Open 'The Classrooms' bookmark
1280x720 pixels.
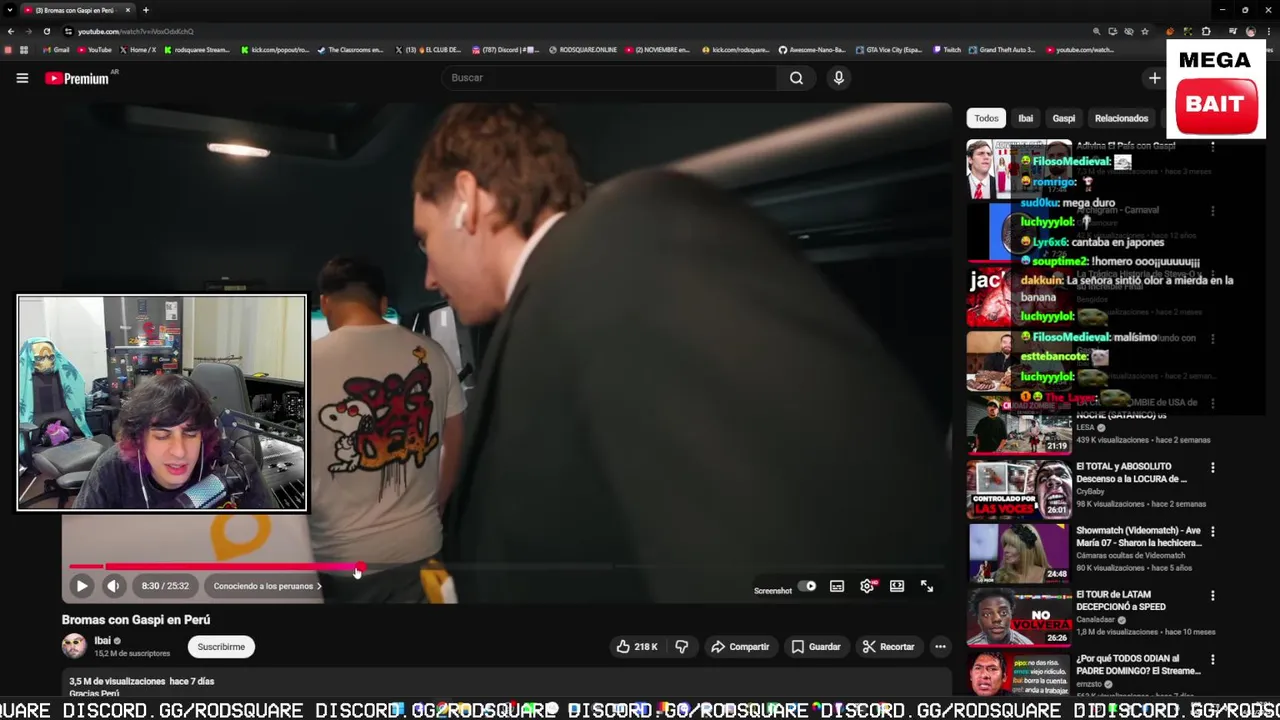(x=350, y=50)
